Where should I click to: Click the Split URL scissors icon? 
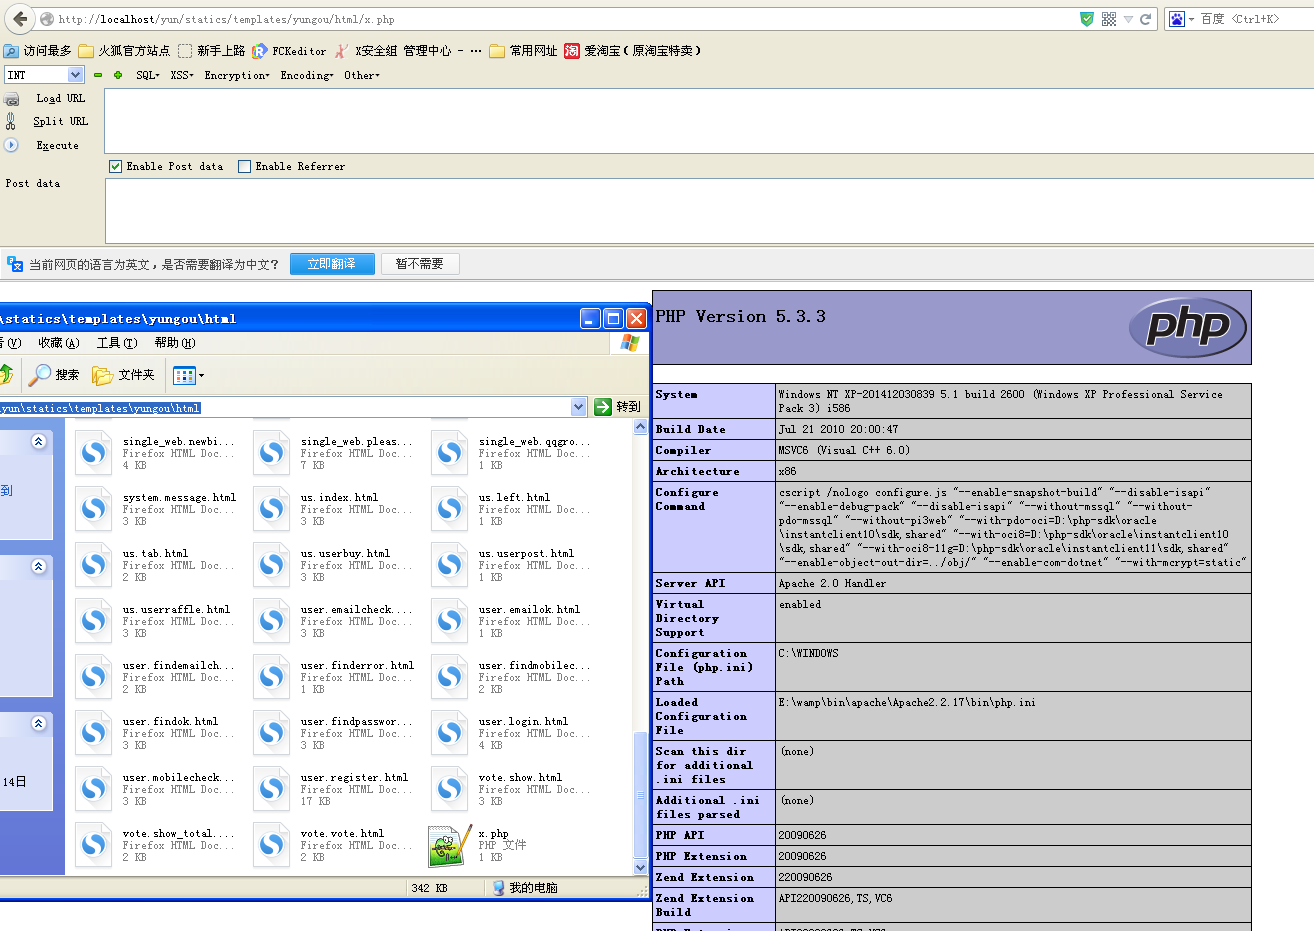point(11,121)
